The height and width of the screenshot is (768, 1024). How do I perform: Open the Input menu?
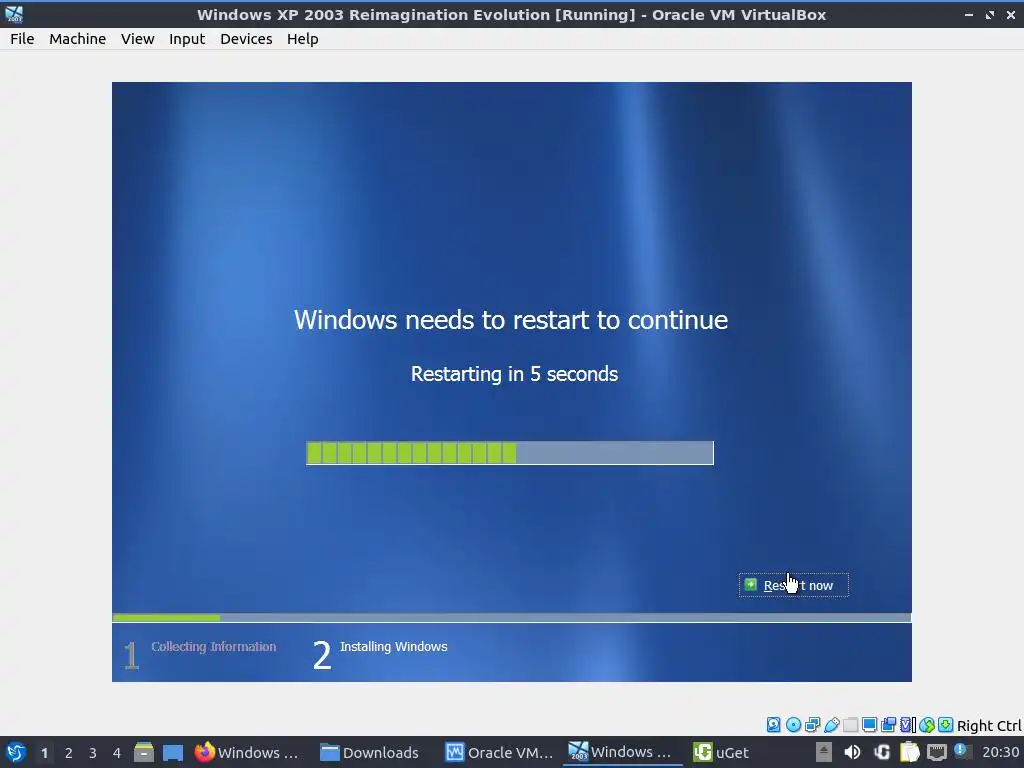pyautogui.click(x=187, y=39)
